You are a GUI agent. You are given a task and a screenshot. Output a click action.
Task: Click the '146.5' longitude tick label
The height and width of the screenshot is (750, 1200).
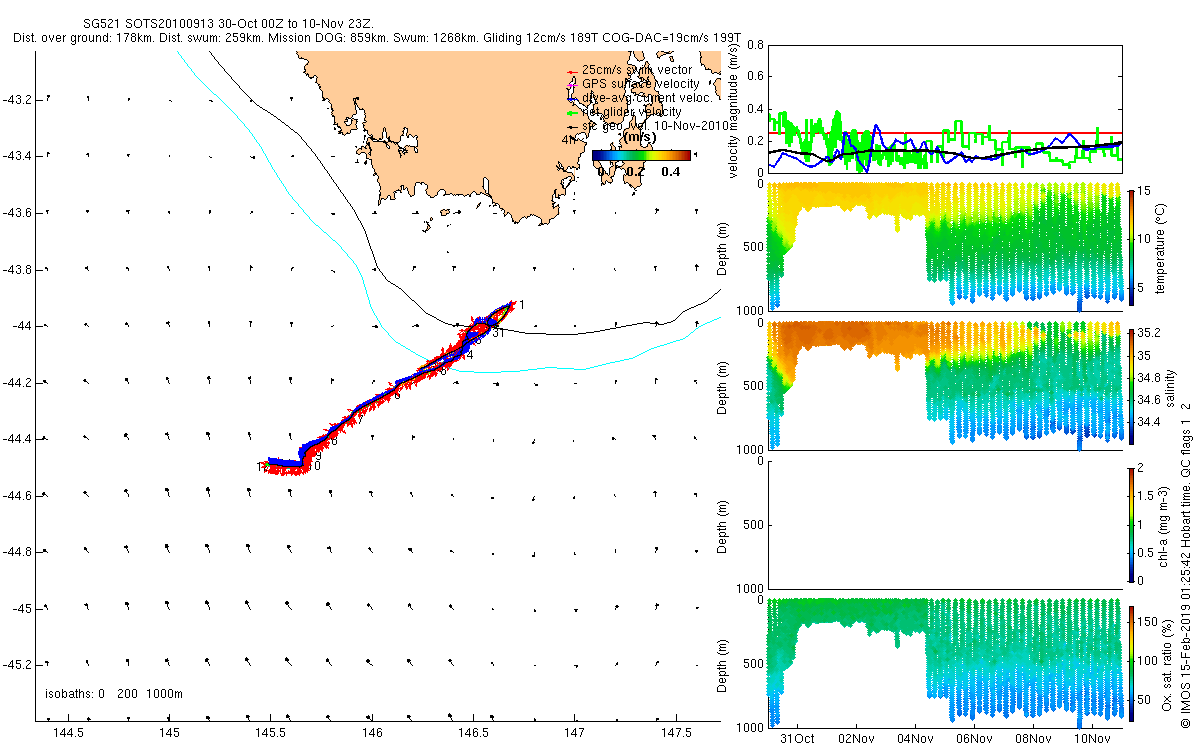coord(474,733)
